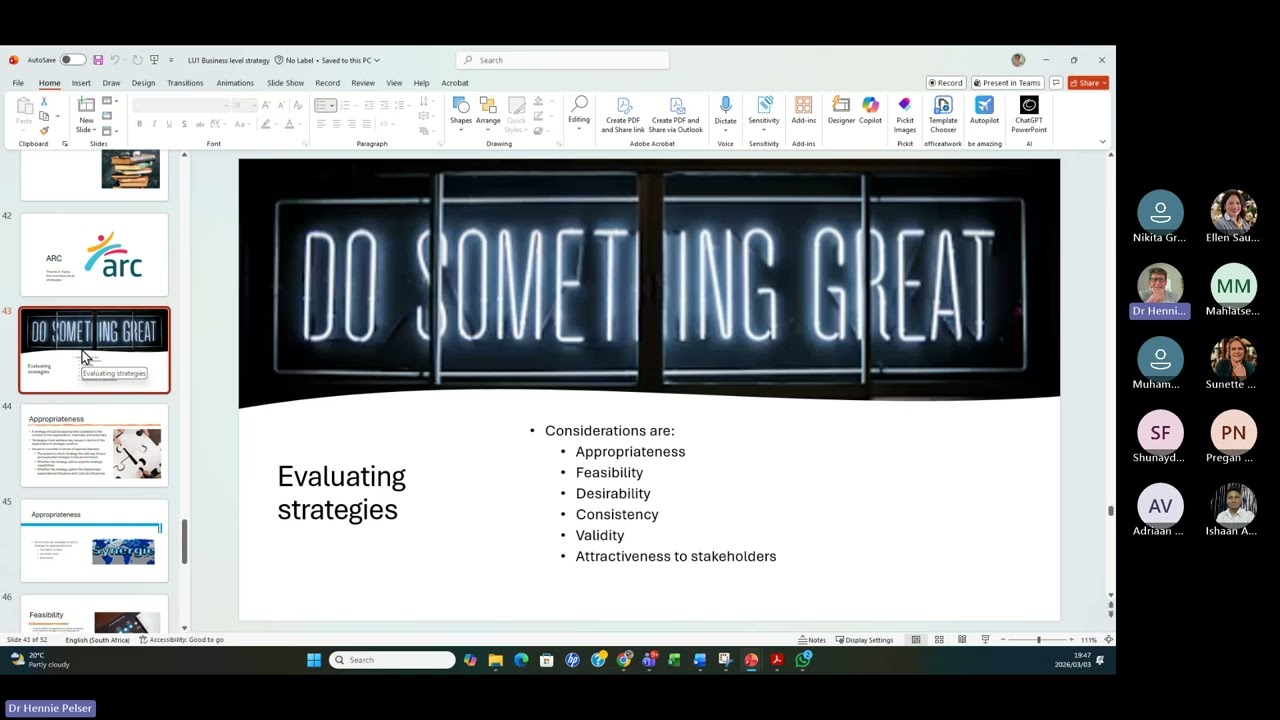Open the Windows Start menu

(x=314, y=660)
